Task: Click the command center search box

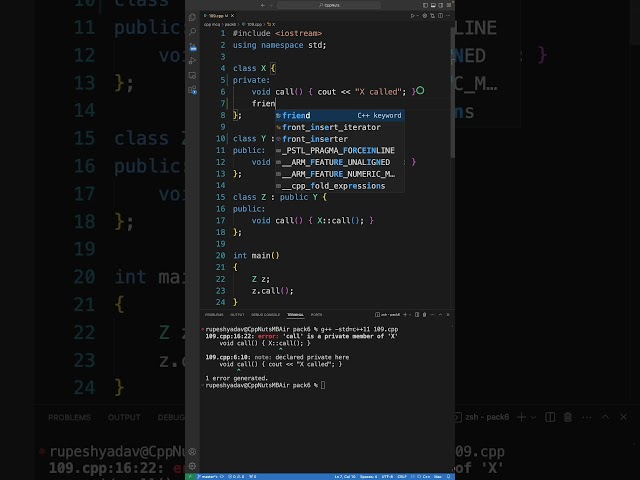Action: coord(329,5)
